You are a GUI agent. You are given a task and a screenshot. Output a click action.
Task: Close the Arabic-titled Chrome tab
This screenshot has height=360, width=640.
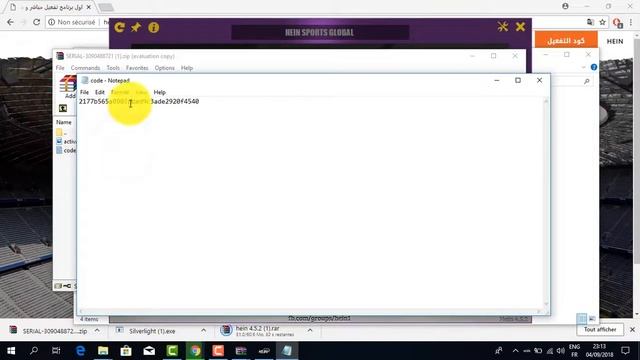pyautogui.click(x=89, y=7)
